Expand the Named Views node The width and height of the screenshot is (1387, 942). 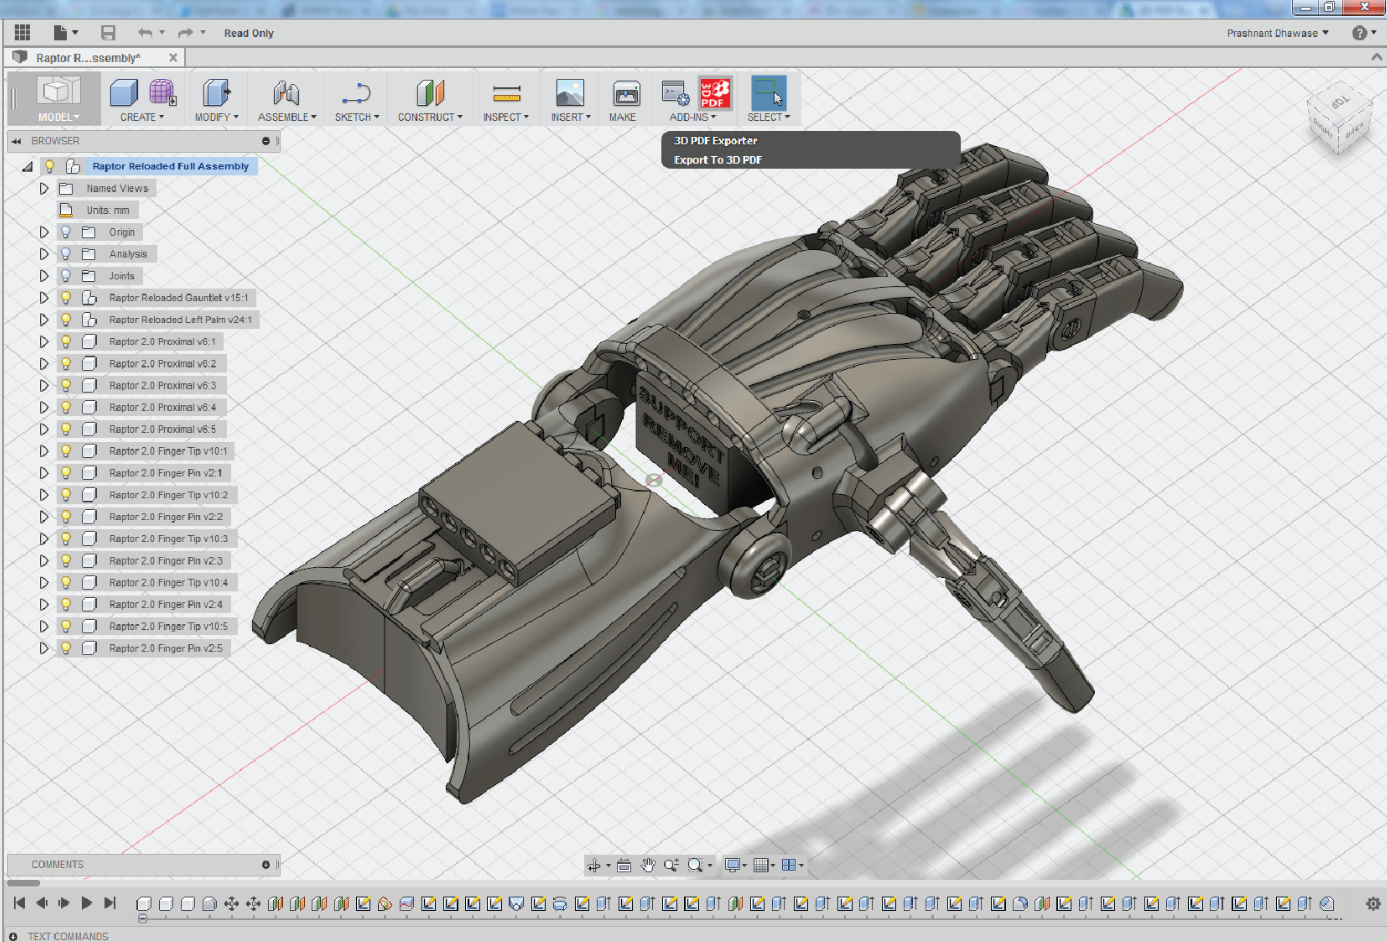pyautogui.click(x=44, y=188)
